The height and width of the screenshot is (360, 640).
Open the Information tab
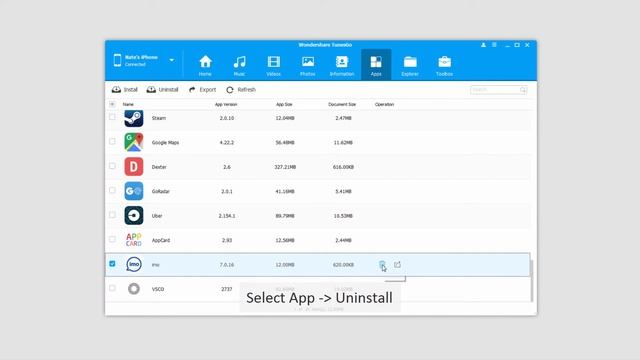342,65
